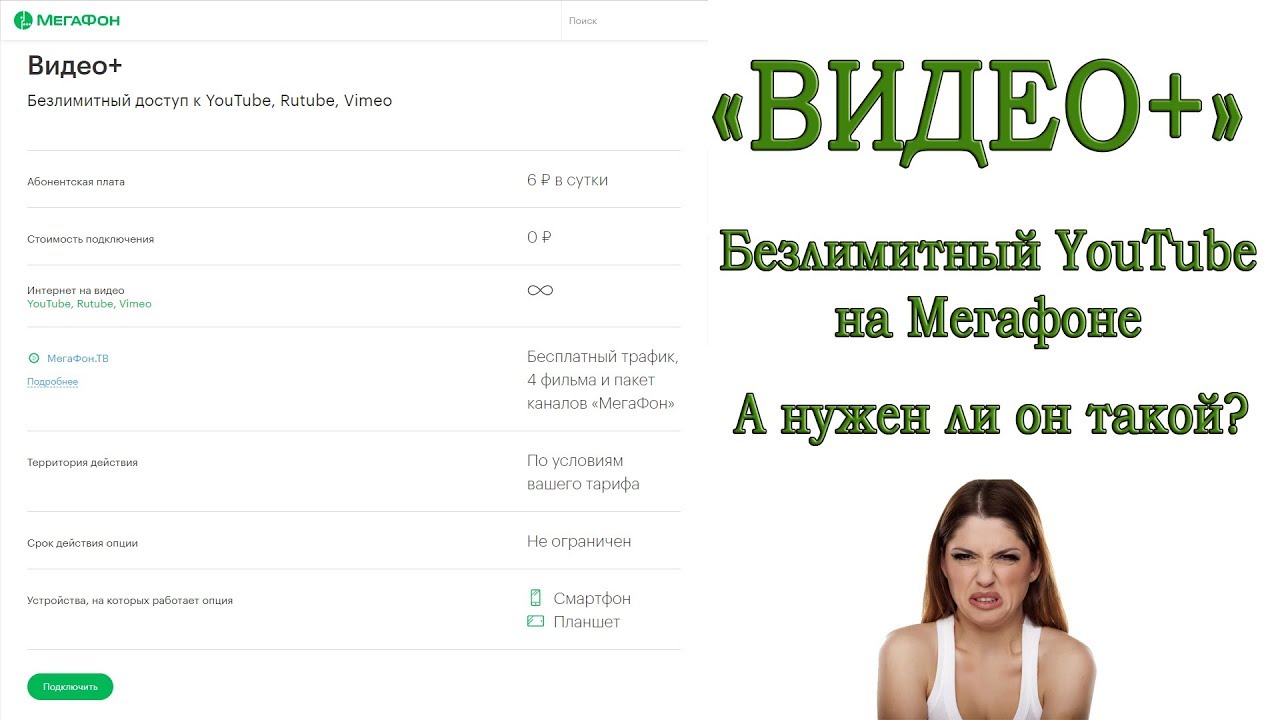Click the на Мегафоне banner line
Screen dimensions: 1280x720
pos(988,321)
